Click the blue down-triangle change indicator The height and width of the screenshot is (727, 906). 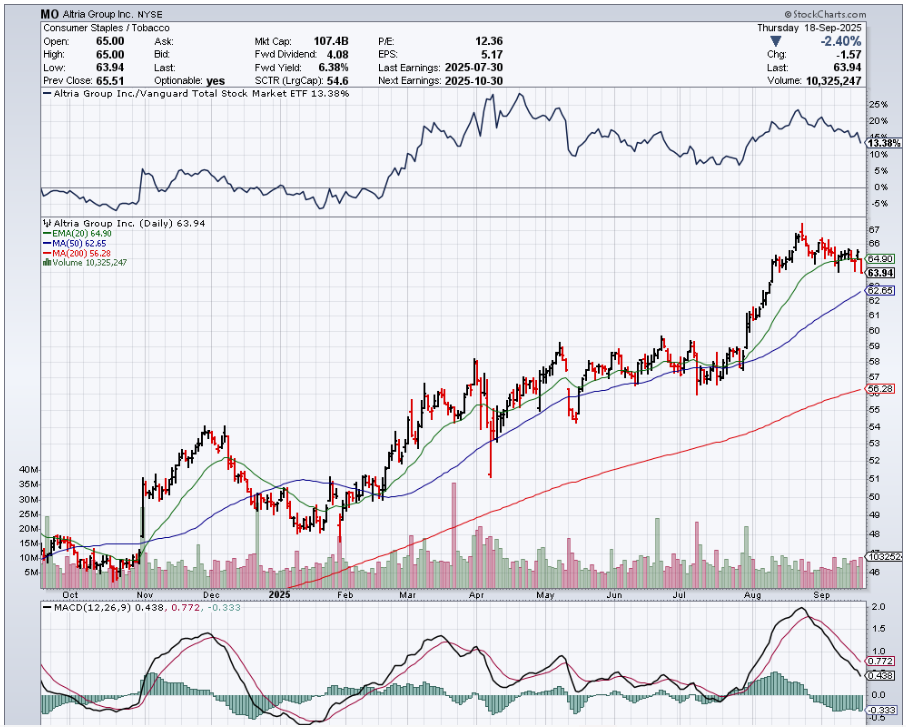point(776,42)
